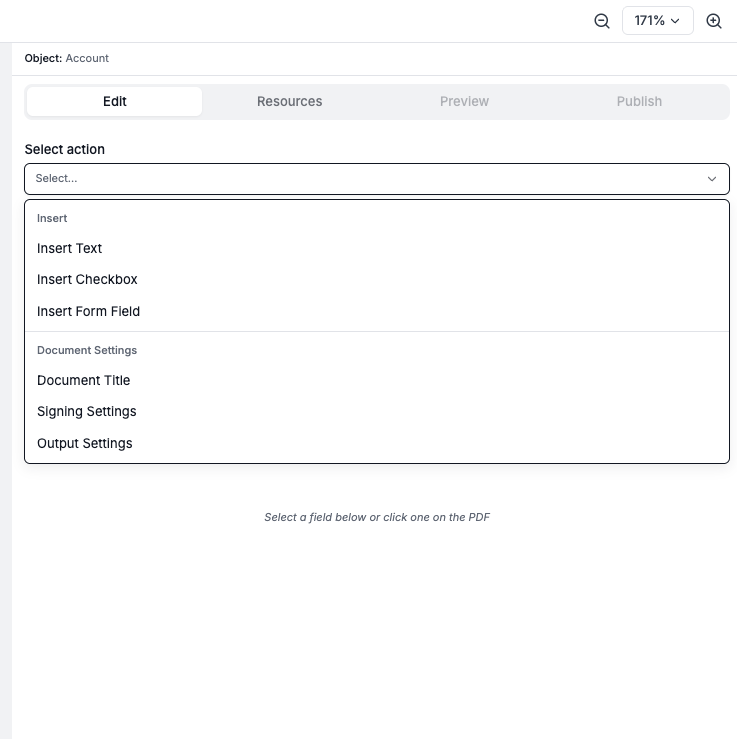Open the 171% zoom level dropdown
The image size is (737, 739).
(x=658, y=21)
